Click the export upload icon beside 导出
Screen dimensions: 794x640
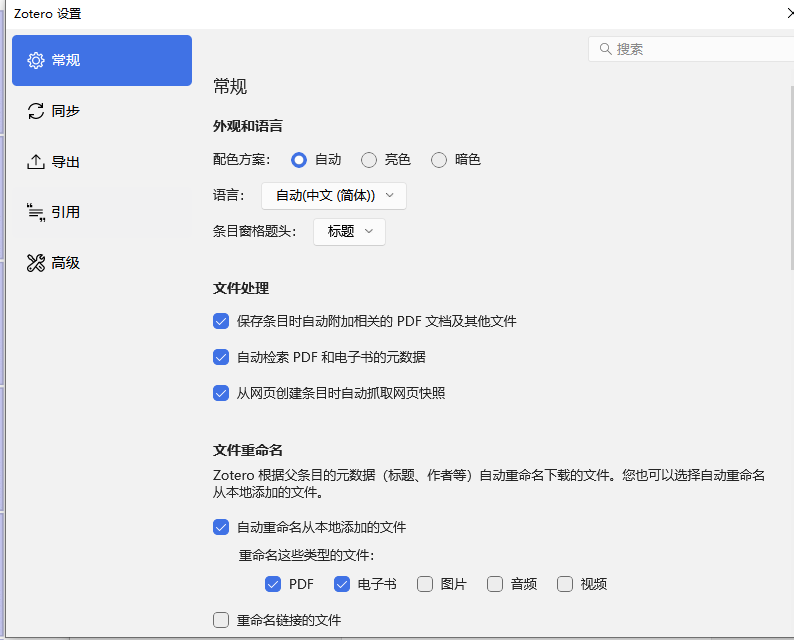(x=35, y=162)
